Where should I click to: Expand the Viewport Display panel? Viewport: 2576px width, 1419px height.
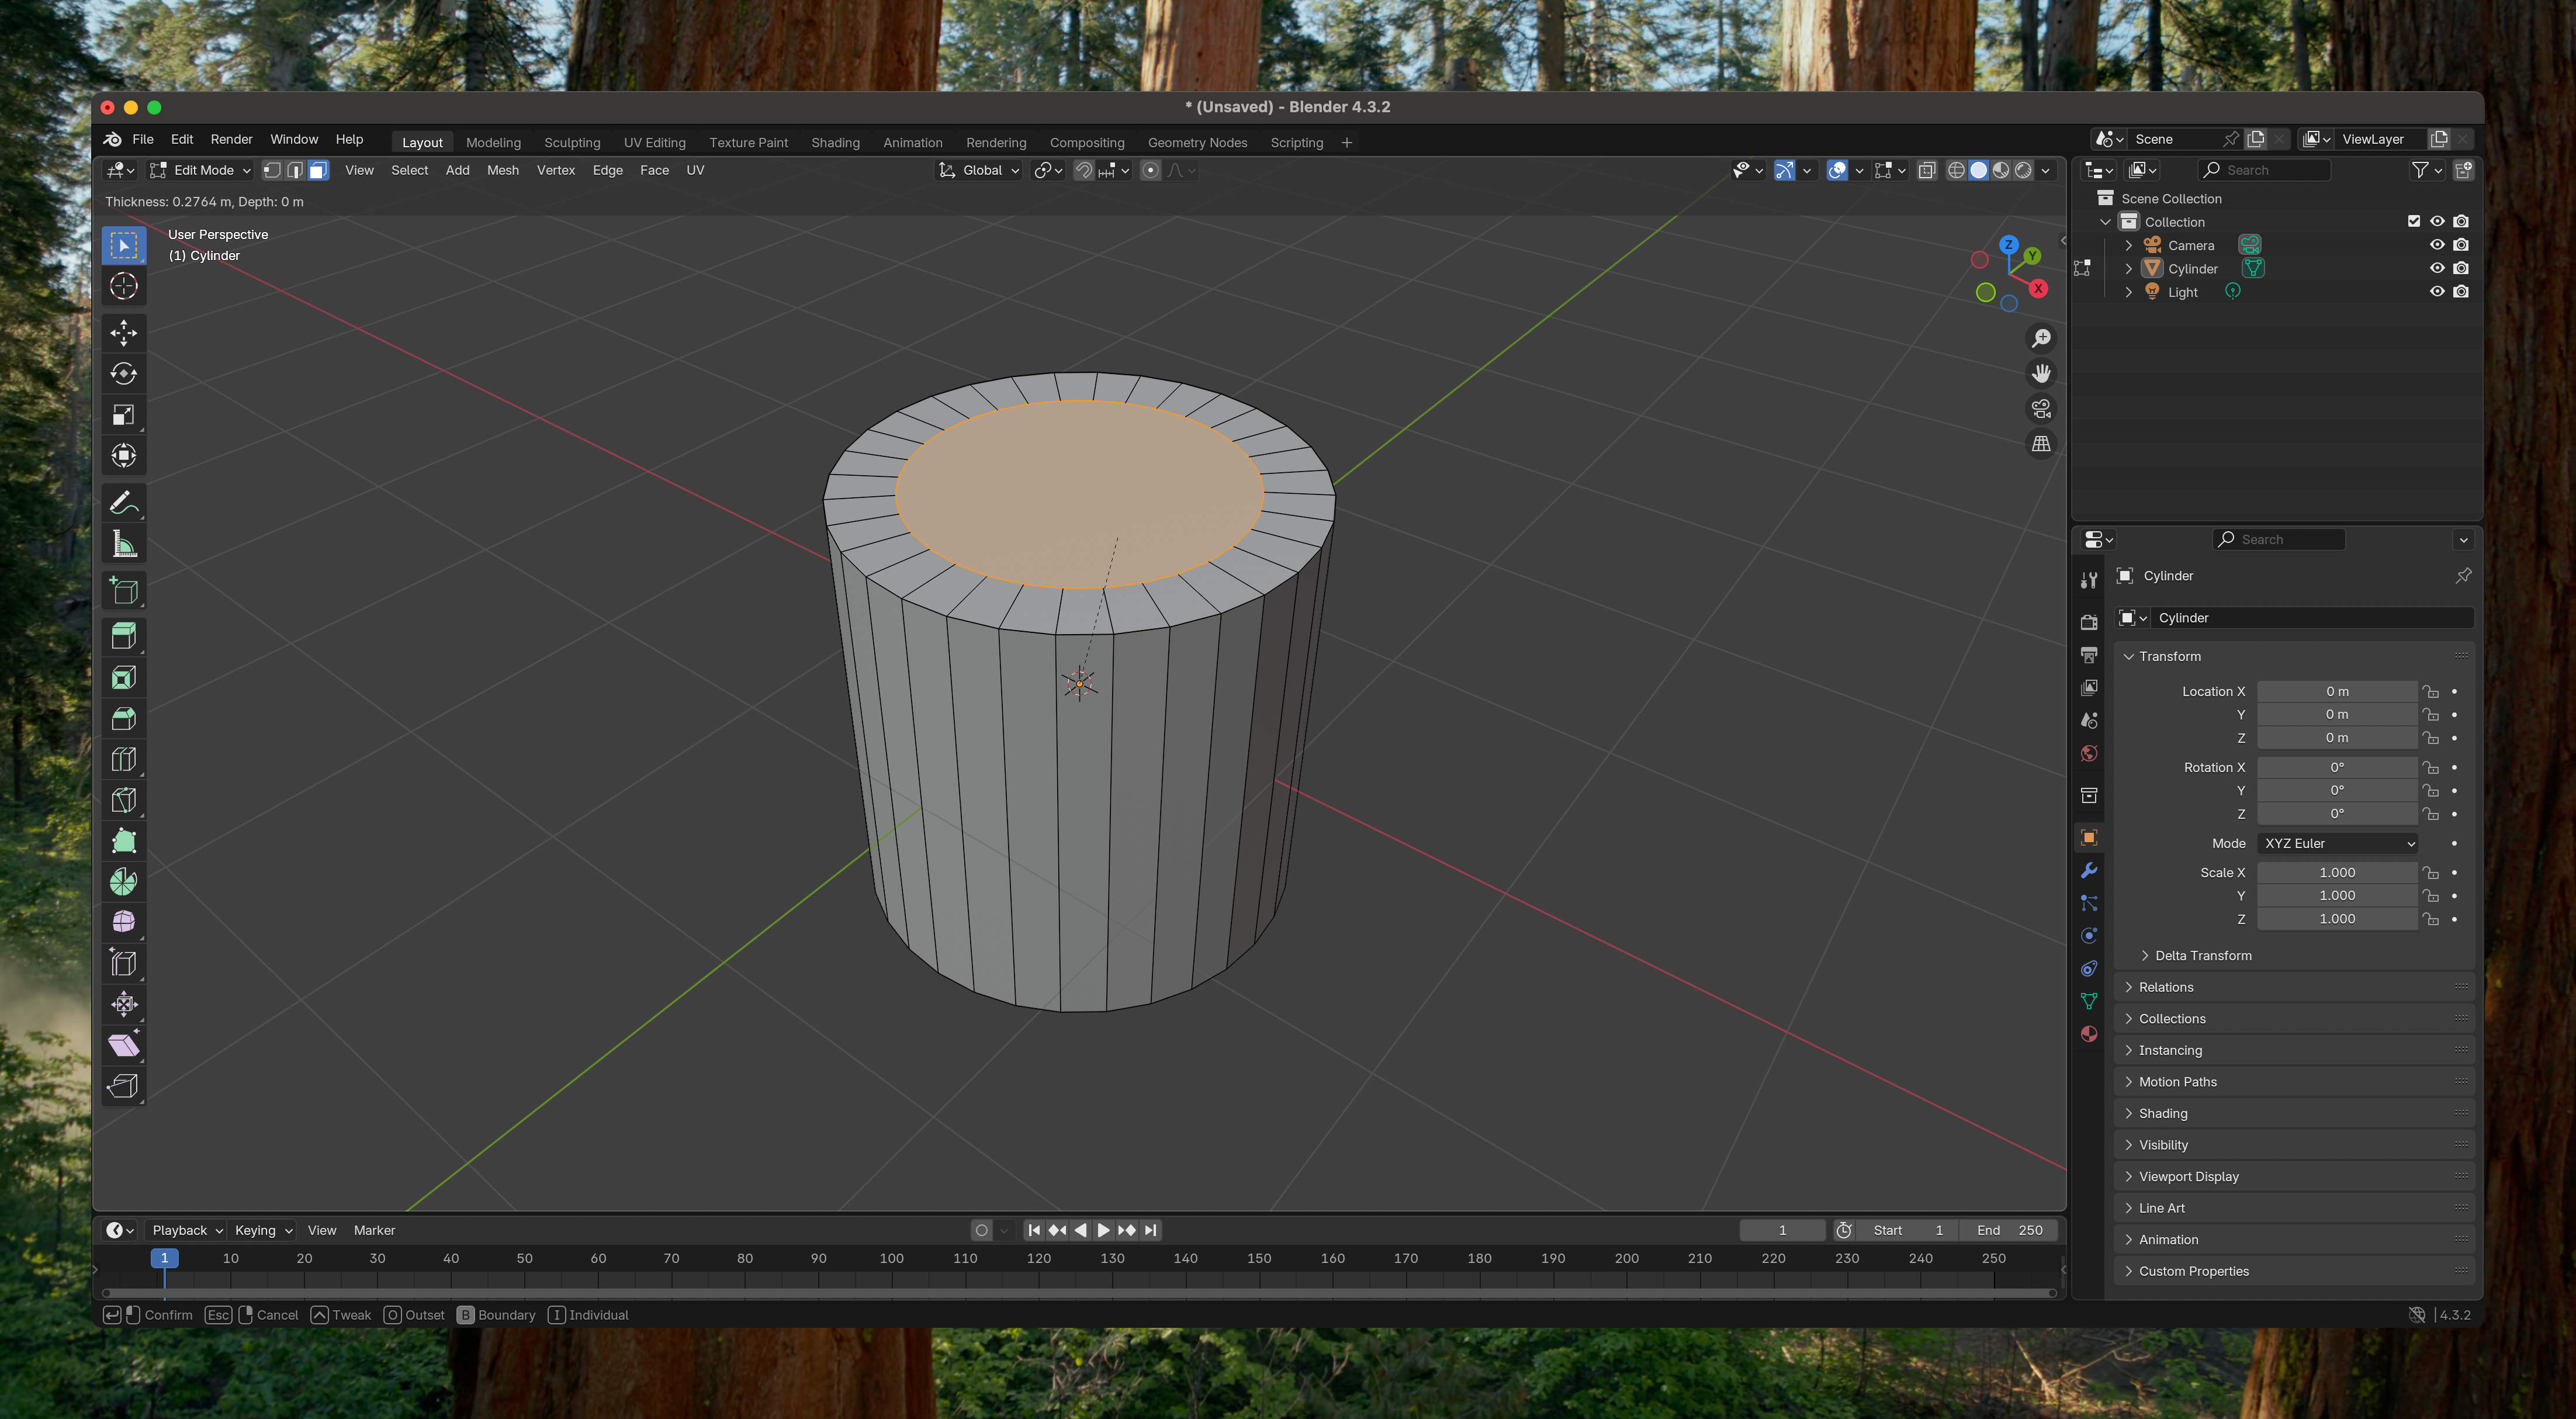pyautogui.click(x=2188, y=1176)
